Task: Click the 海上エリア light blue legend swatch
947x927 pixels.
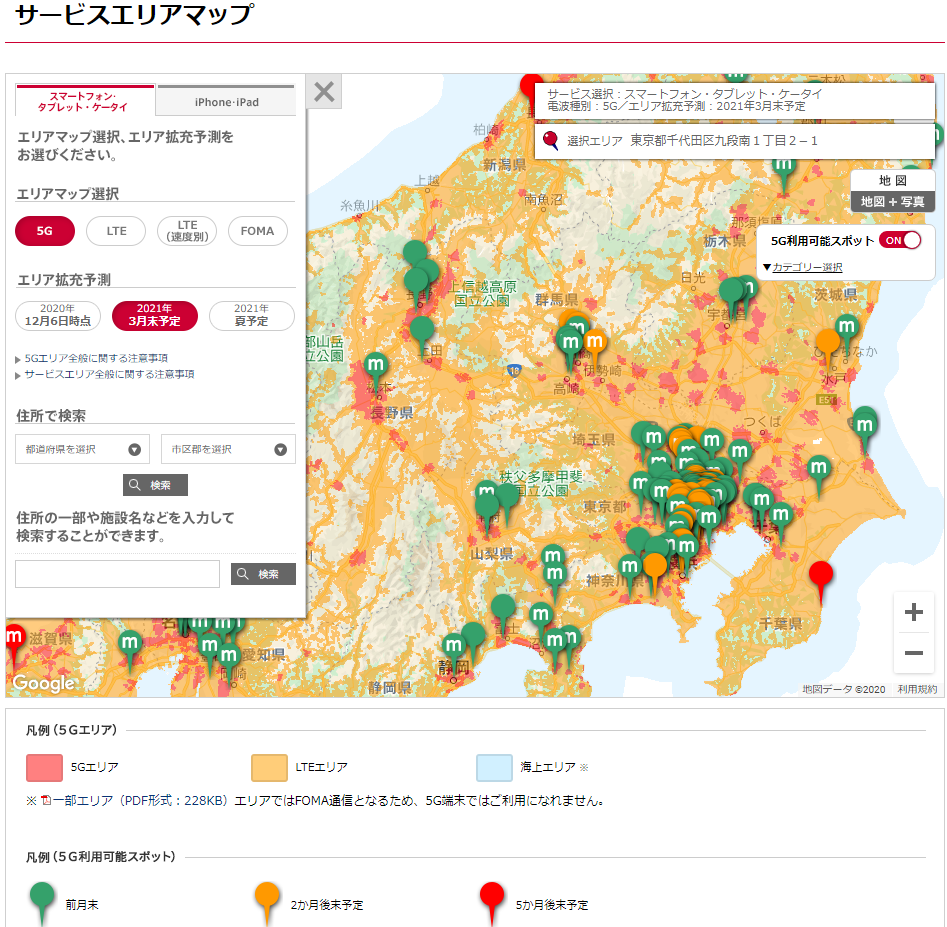Action: tap(494, 768)
